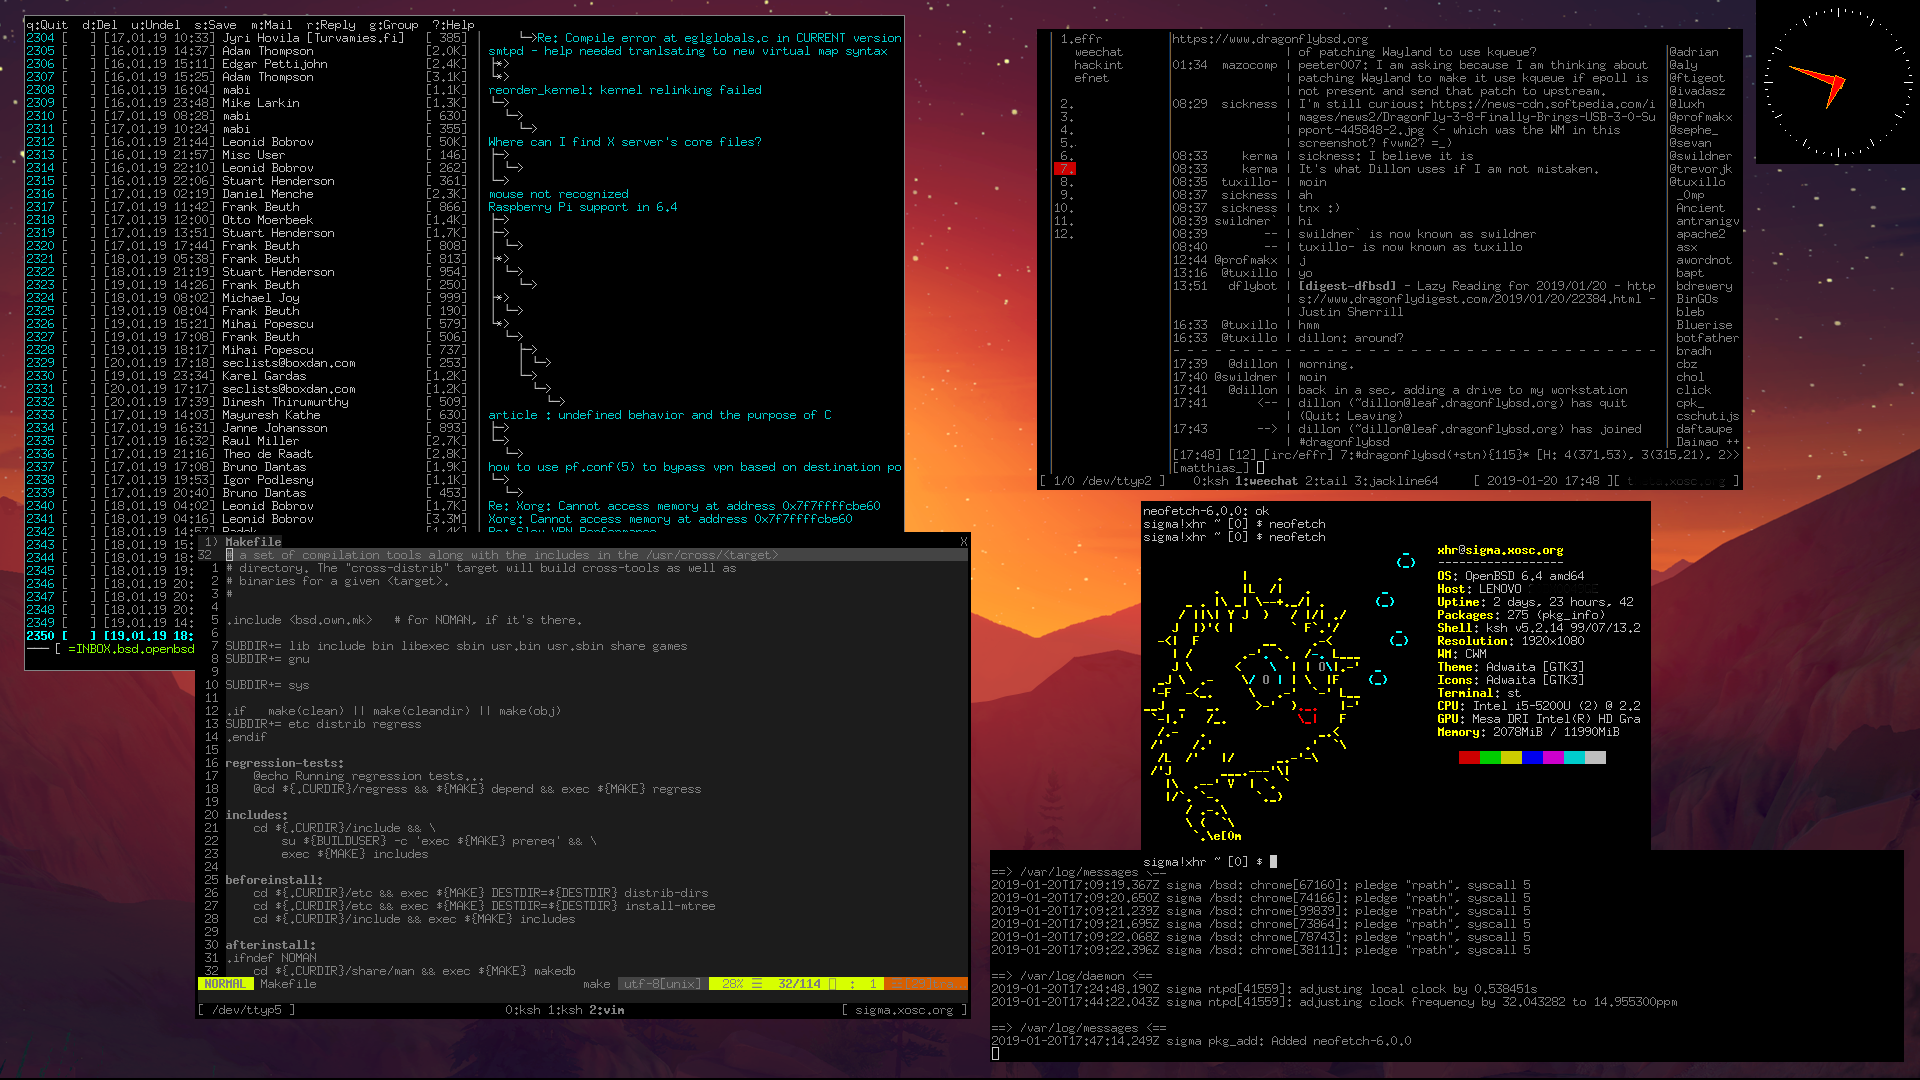Expand thread arrow before Compile error subject

pyautogui.click(x=528, y=38)
